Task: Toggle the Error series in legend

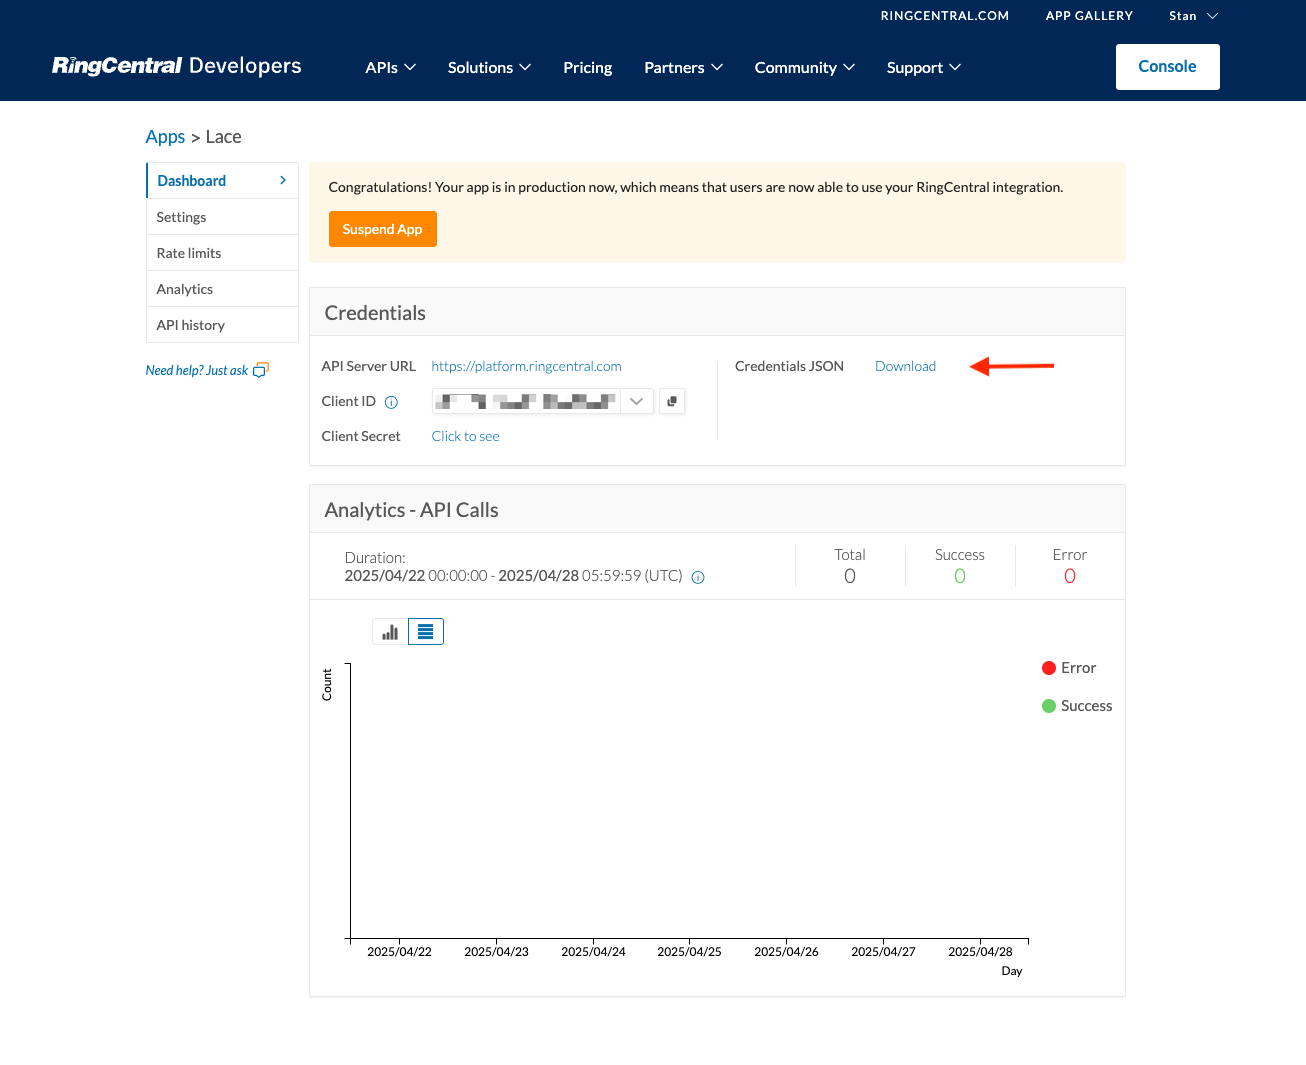Action: 1069,668
